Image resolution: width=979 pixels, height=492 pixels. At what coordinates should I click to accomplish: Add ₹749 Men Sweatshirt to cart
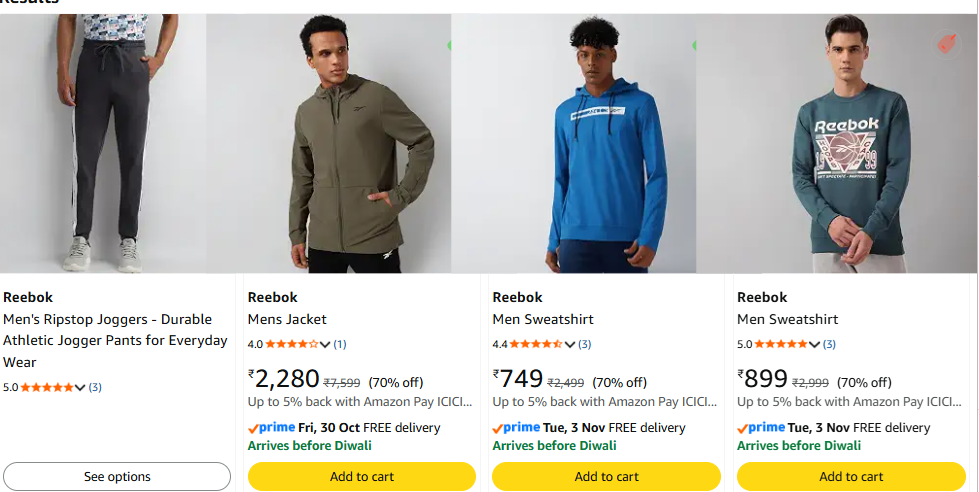[606, 476]
